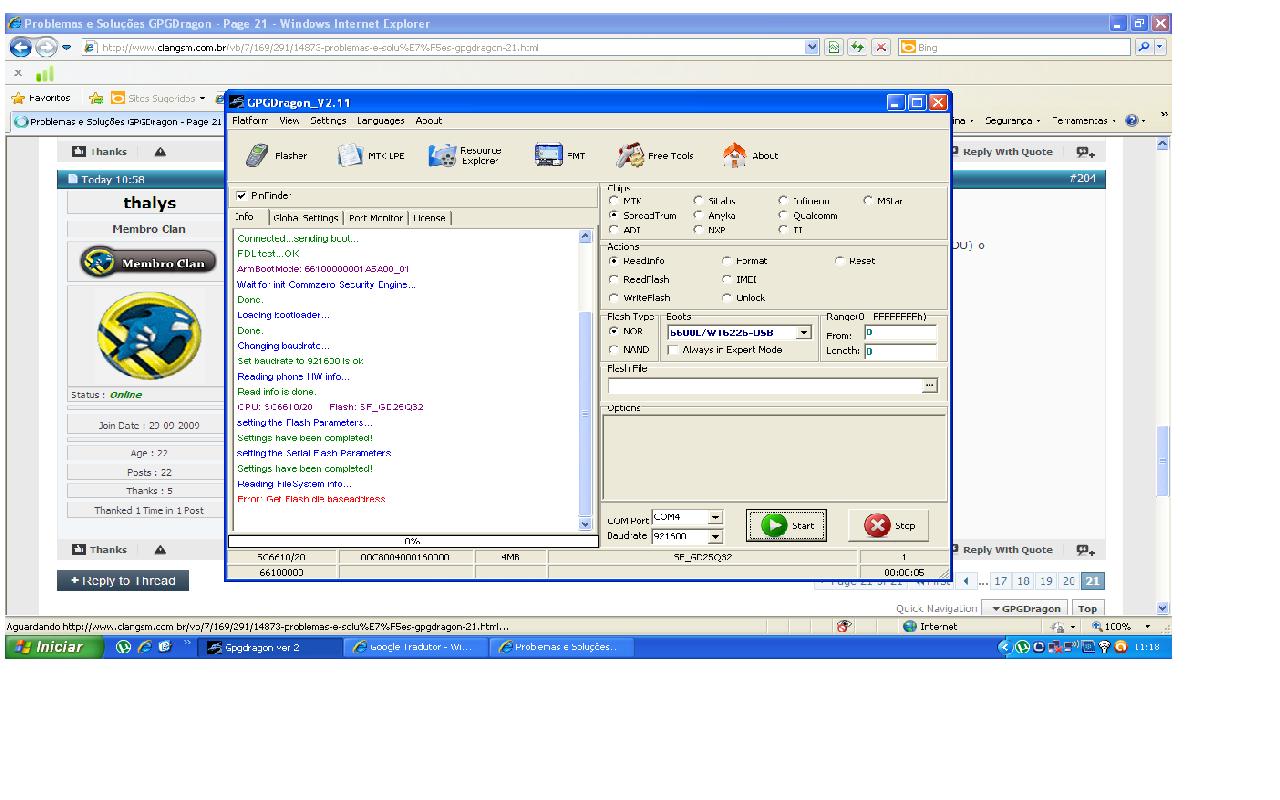Open the Baudrate dropdown
1280x800 pixels.
(715, 537)
